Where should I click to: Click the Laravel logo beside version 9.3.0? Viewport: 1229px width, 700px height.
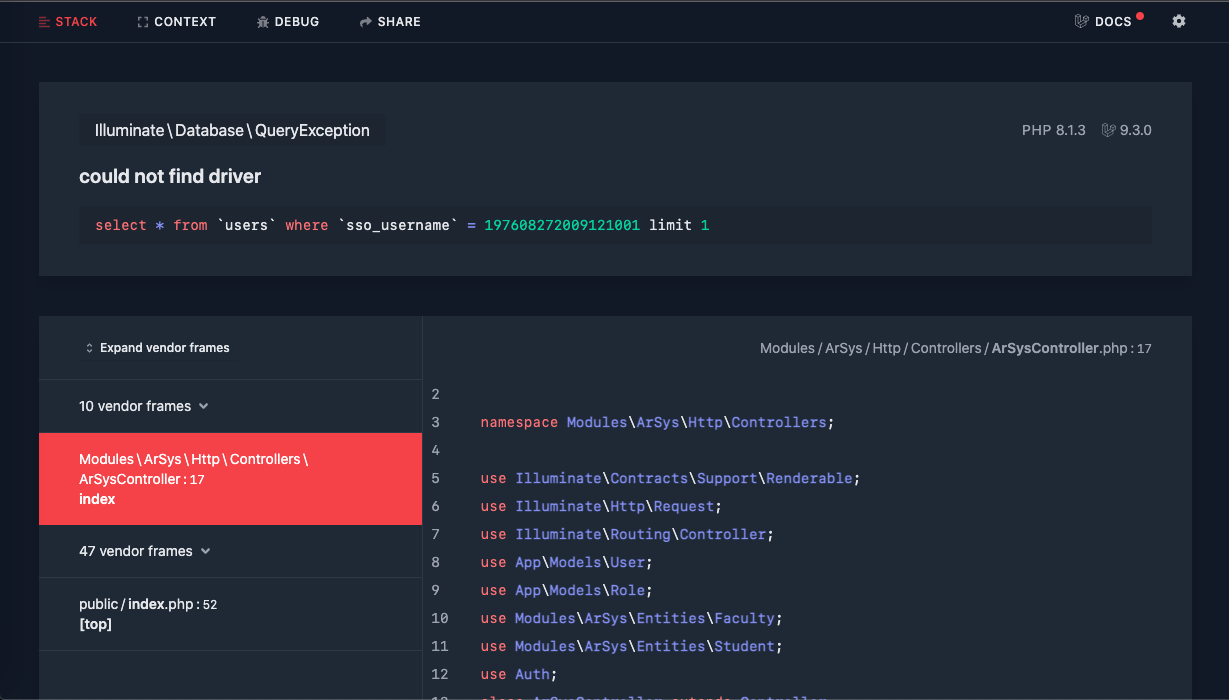click(x=1107, y=129)
